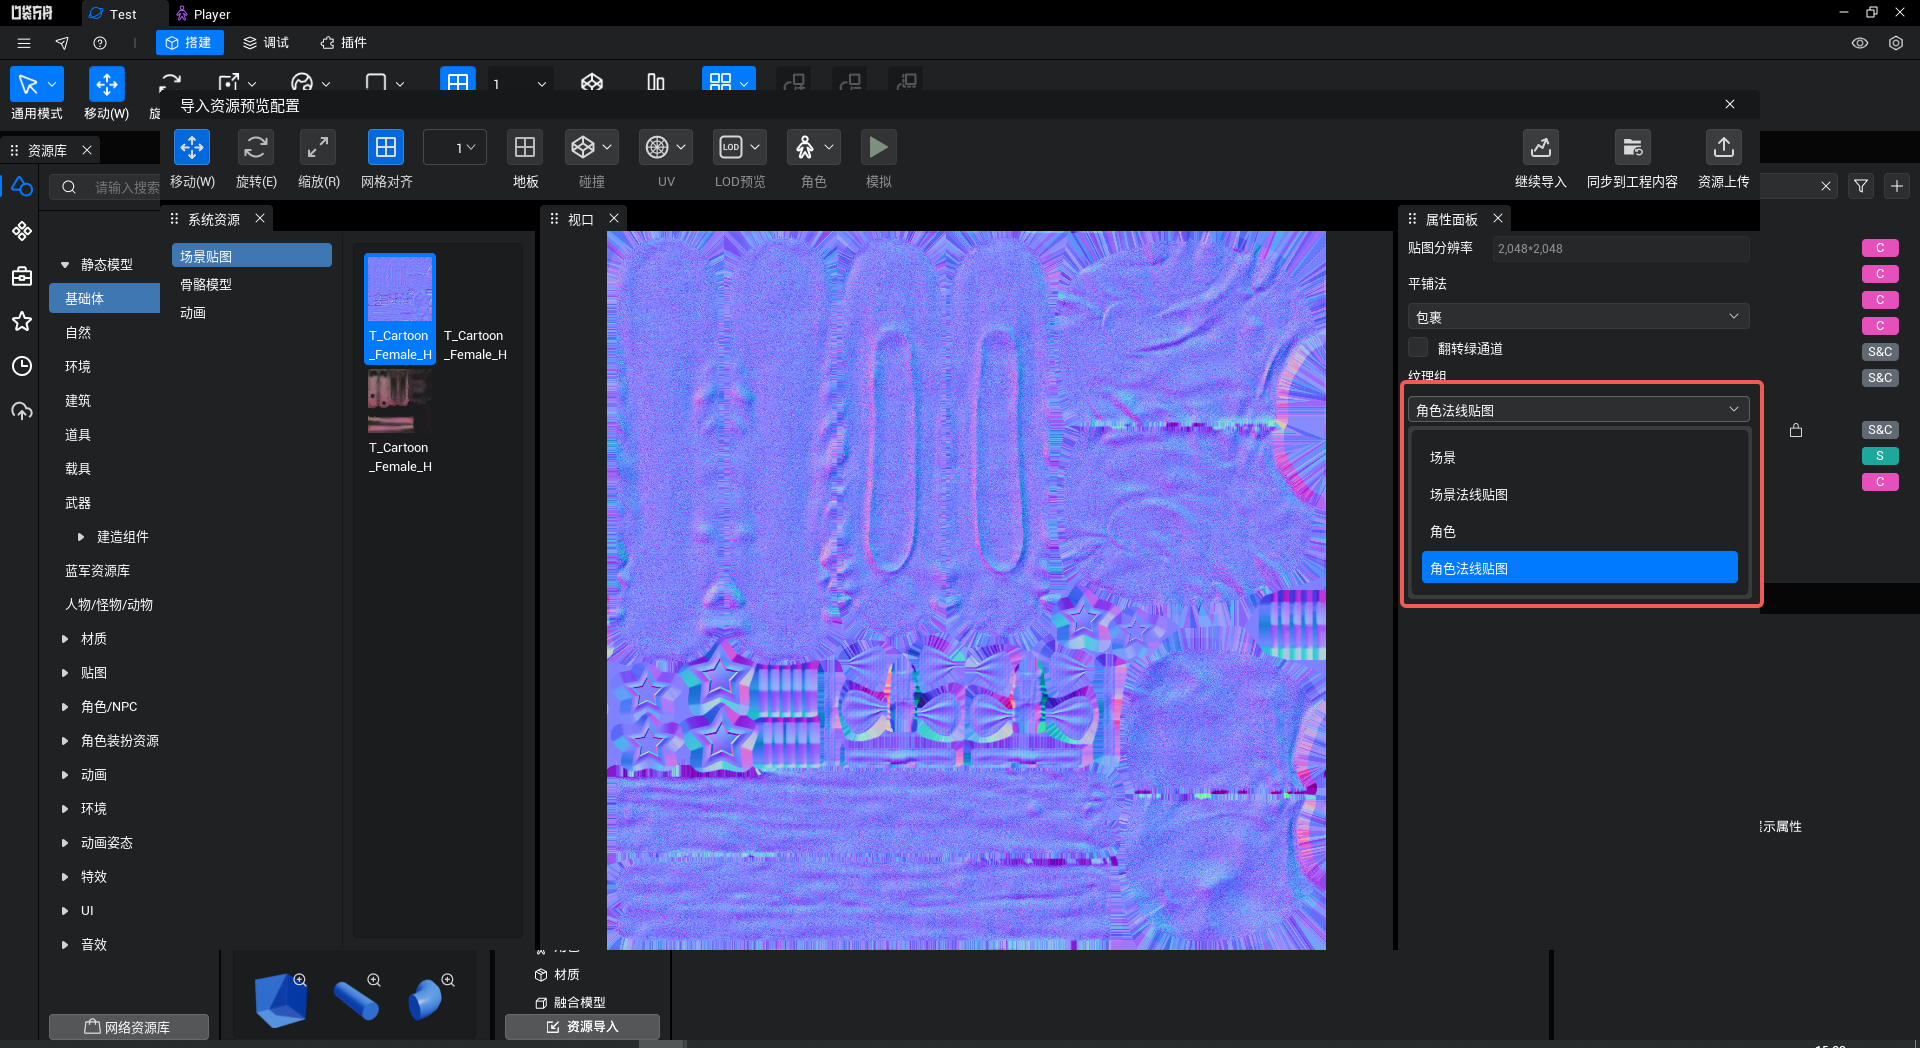Select the selected normal map thumbnail
The height and width of the screenshot is (1048, 1920).
(400, 288)
